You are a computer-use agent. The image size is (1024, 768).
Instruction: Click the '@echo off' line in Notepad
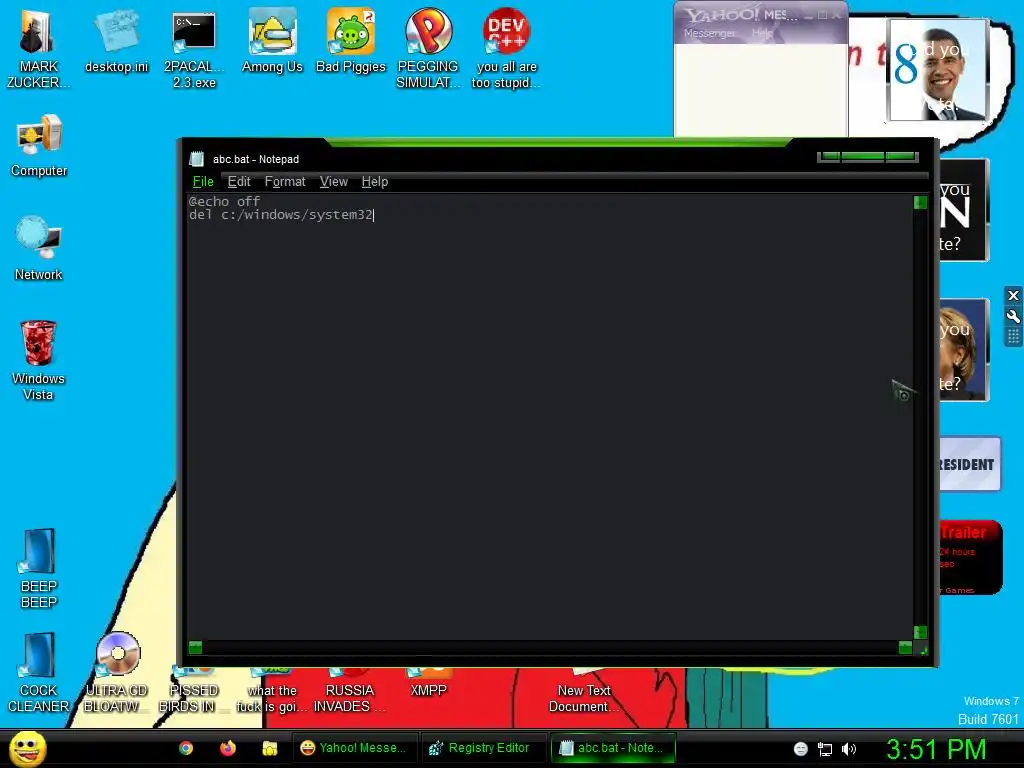[224, 201]
